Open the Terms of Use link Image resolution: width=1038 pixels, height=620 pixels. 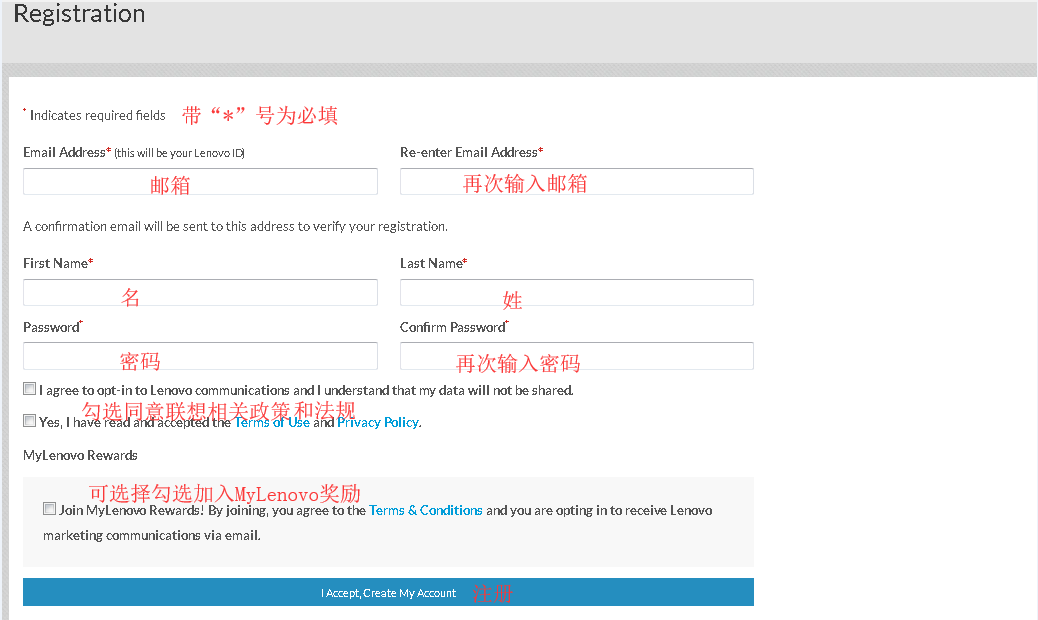point(272,422)
